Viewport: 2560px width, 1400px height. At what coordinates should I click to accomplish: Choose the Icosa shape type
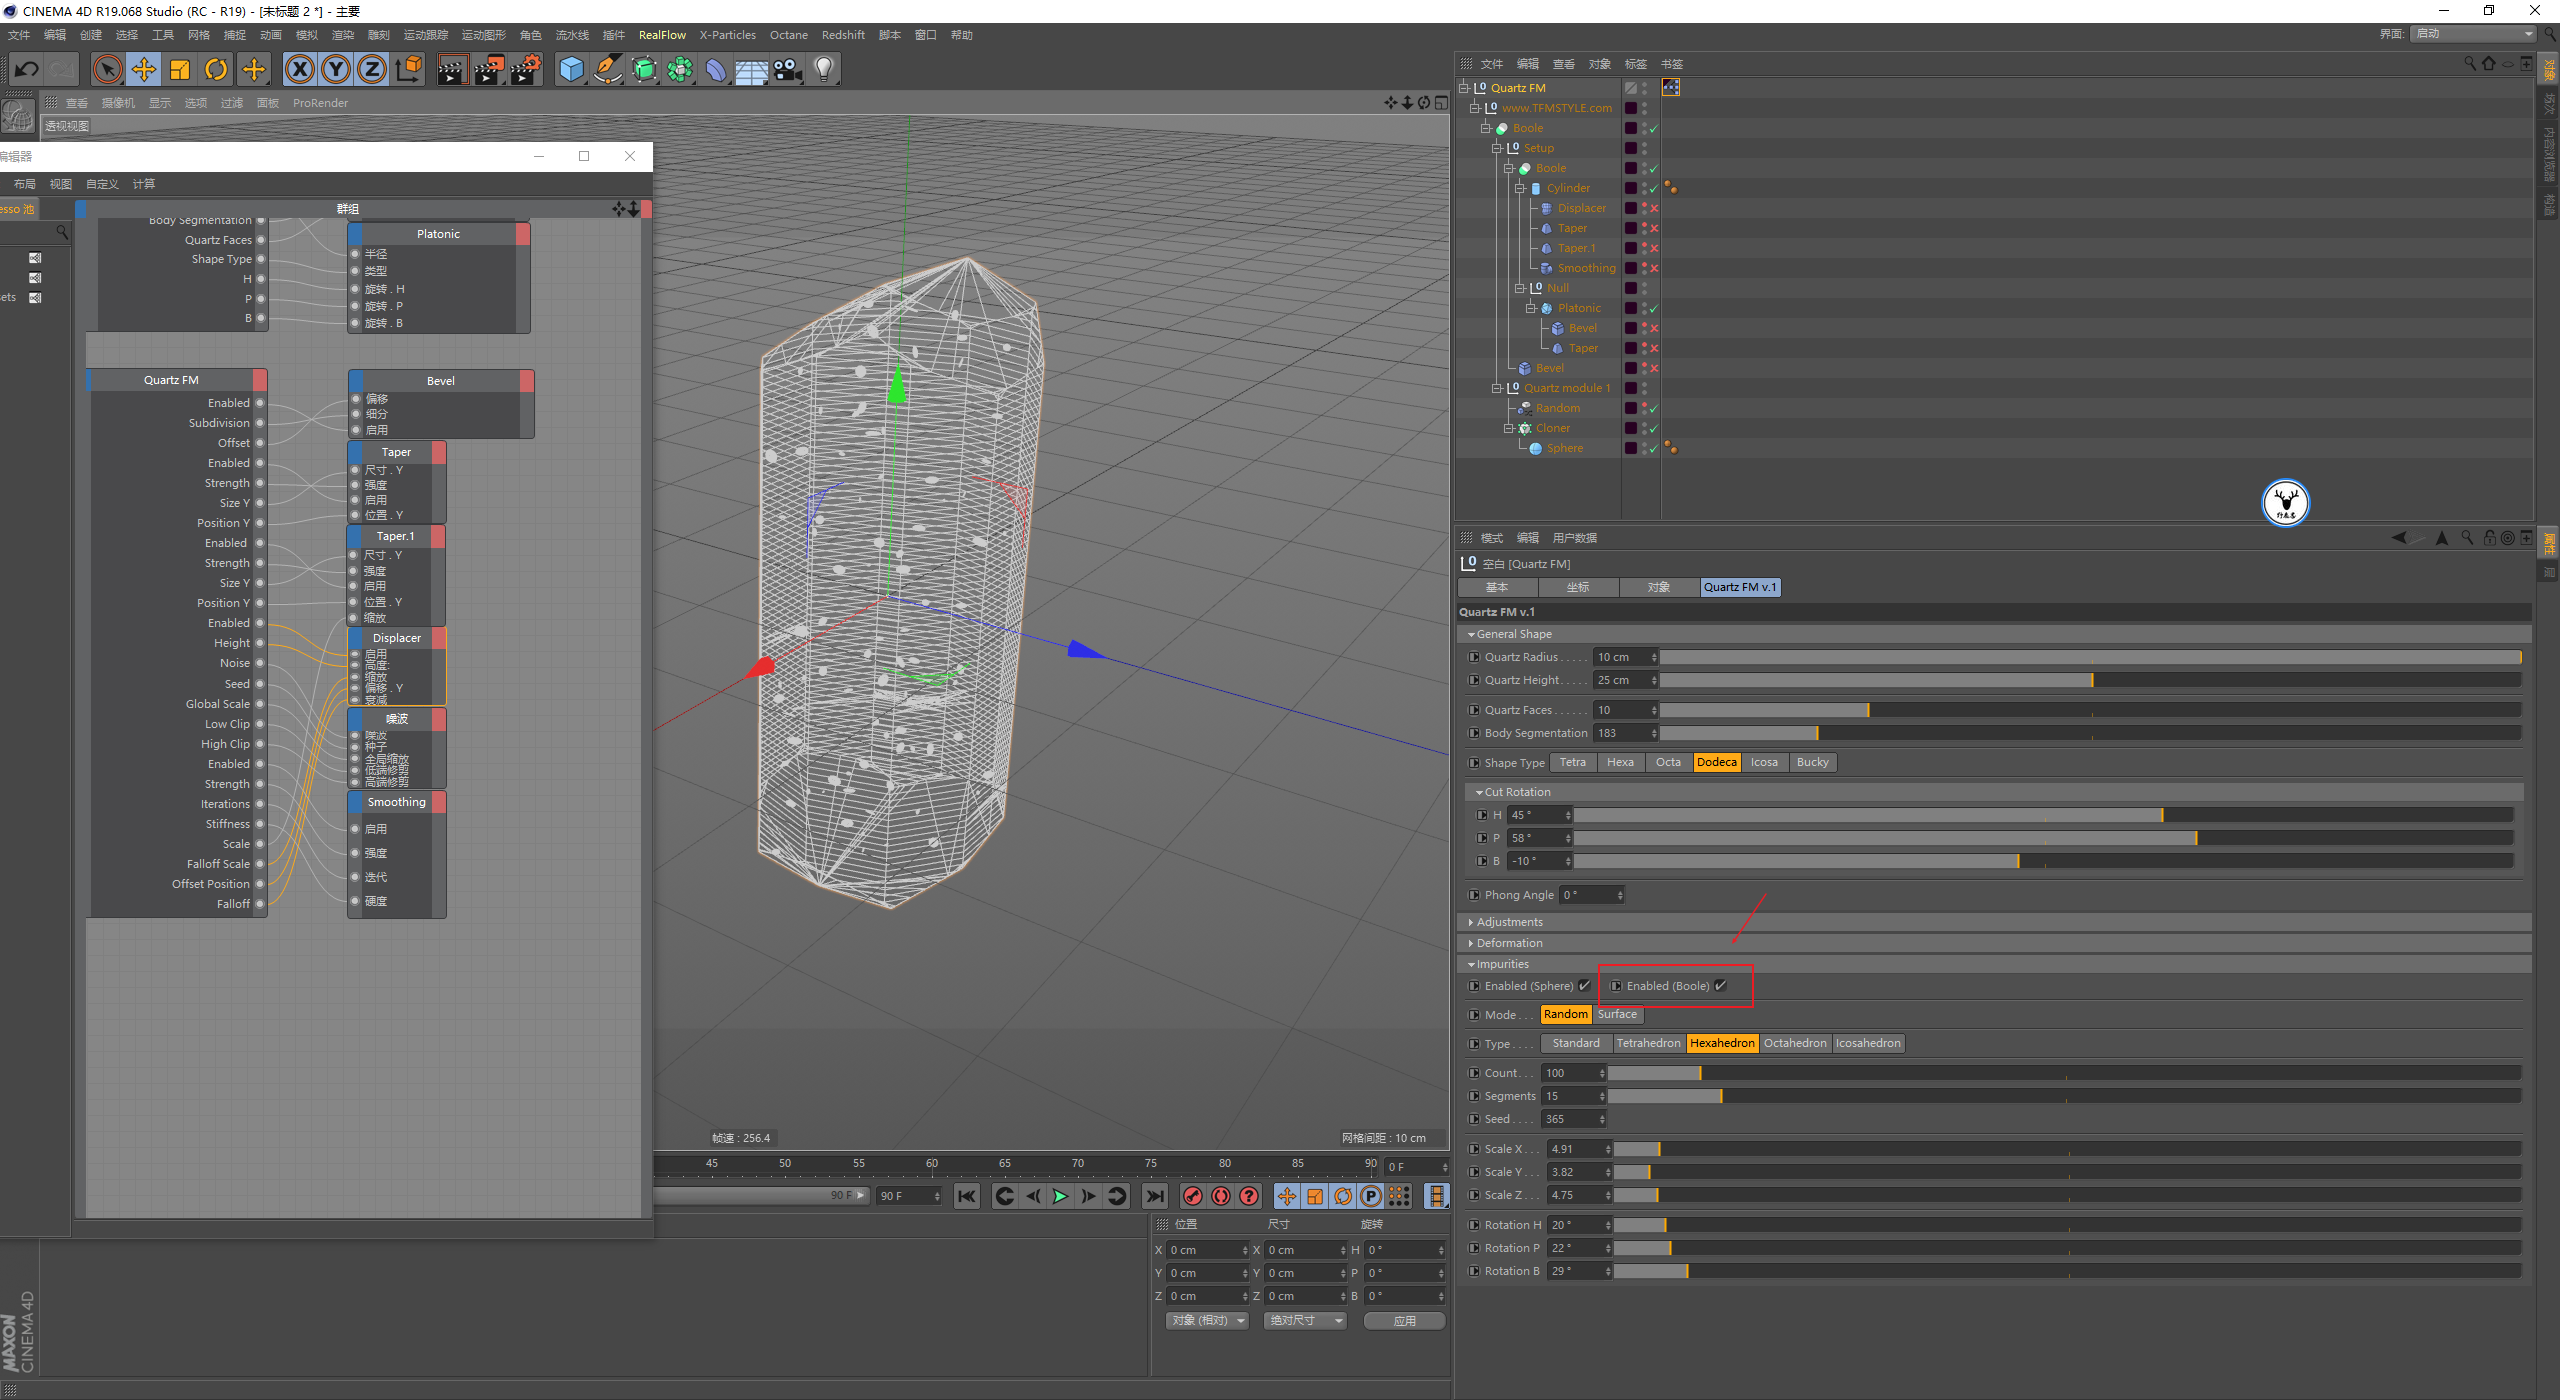[x=1764, y=762]
